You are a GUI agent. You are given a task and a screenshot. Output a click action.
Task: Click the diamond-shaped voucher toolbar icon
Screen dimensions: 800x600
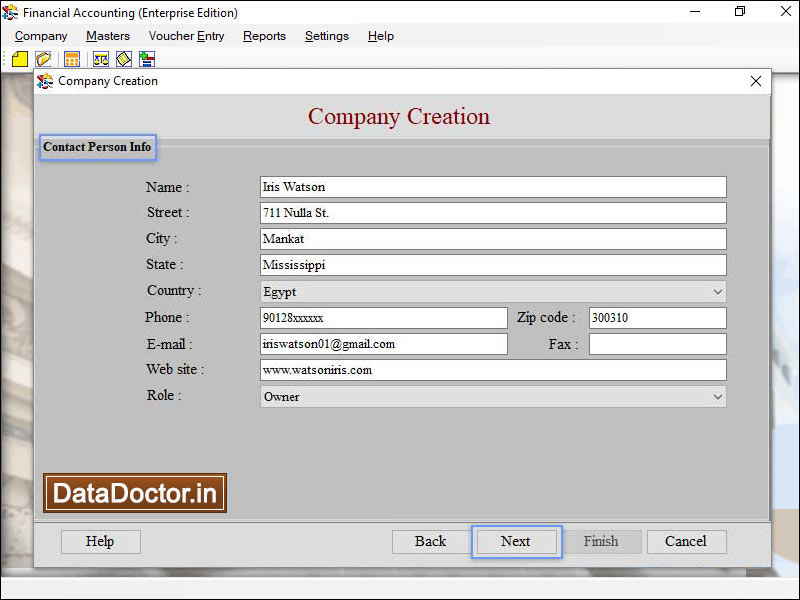[x=122, y=58]
